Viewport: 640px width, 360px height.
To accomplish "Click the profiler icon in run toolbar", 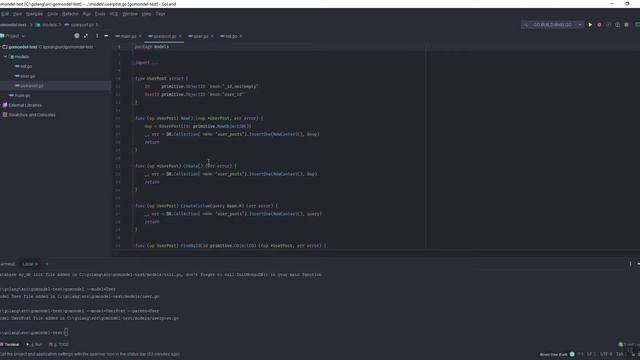I will [617, 25].
